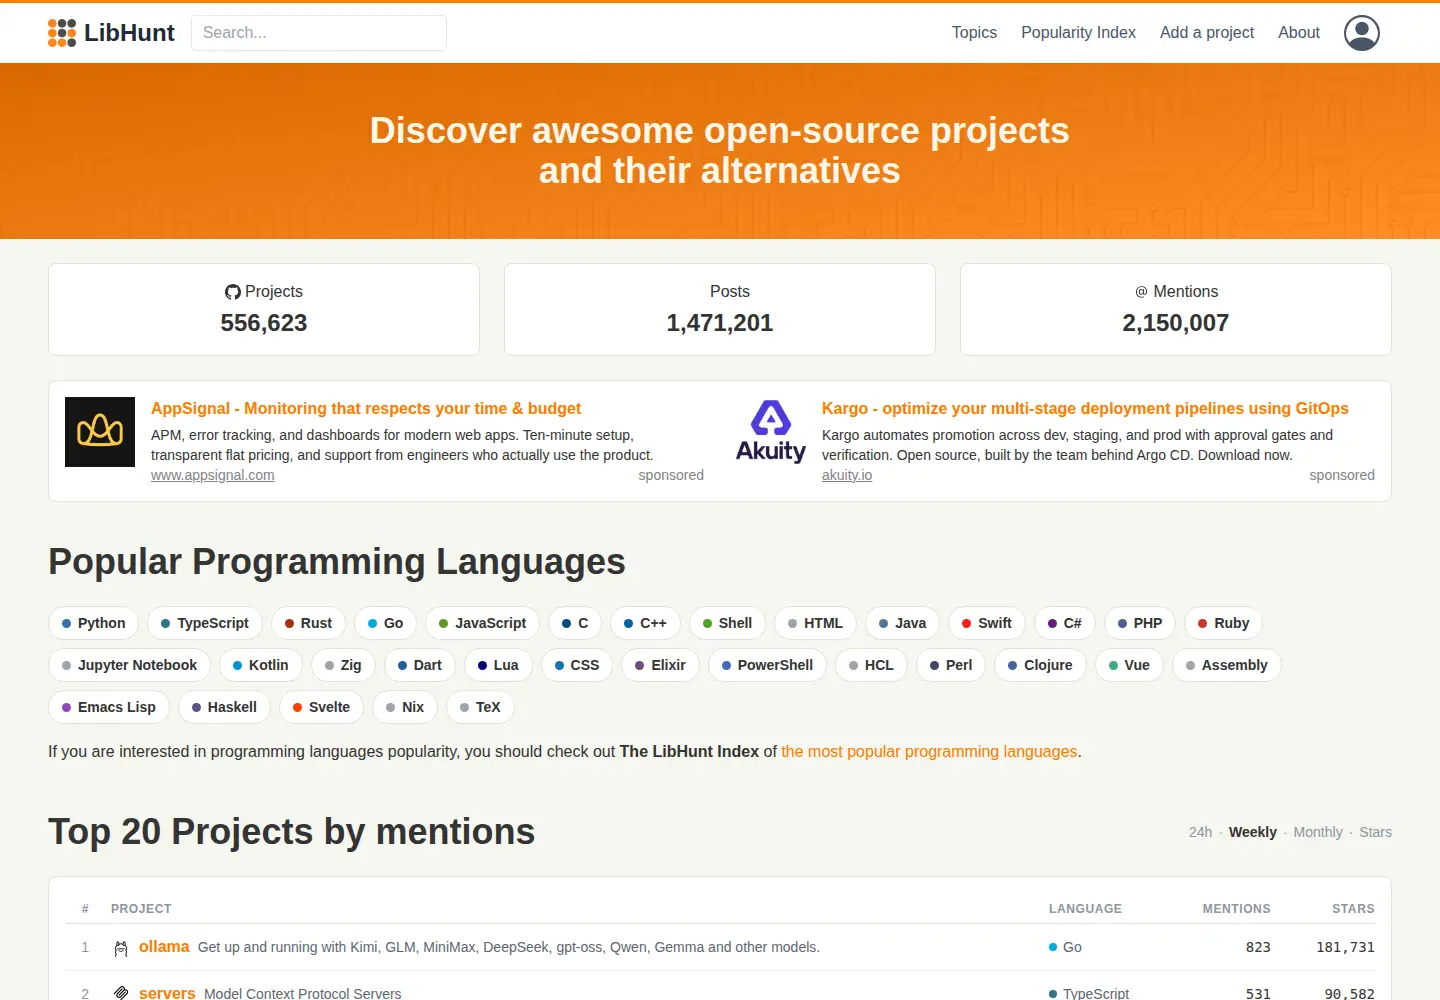Select the Python language tag
This screenshot has width=1440, height=1000.
pos(94,623)
